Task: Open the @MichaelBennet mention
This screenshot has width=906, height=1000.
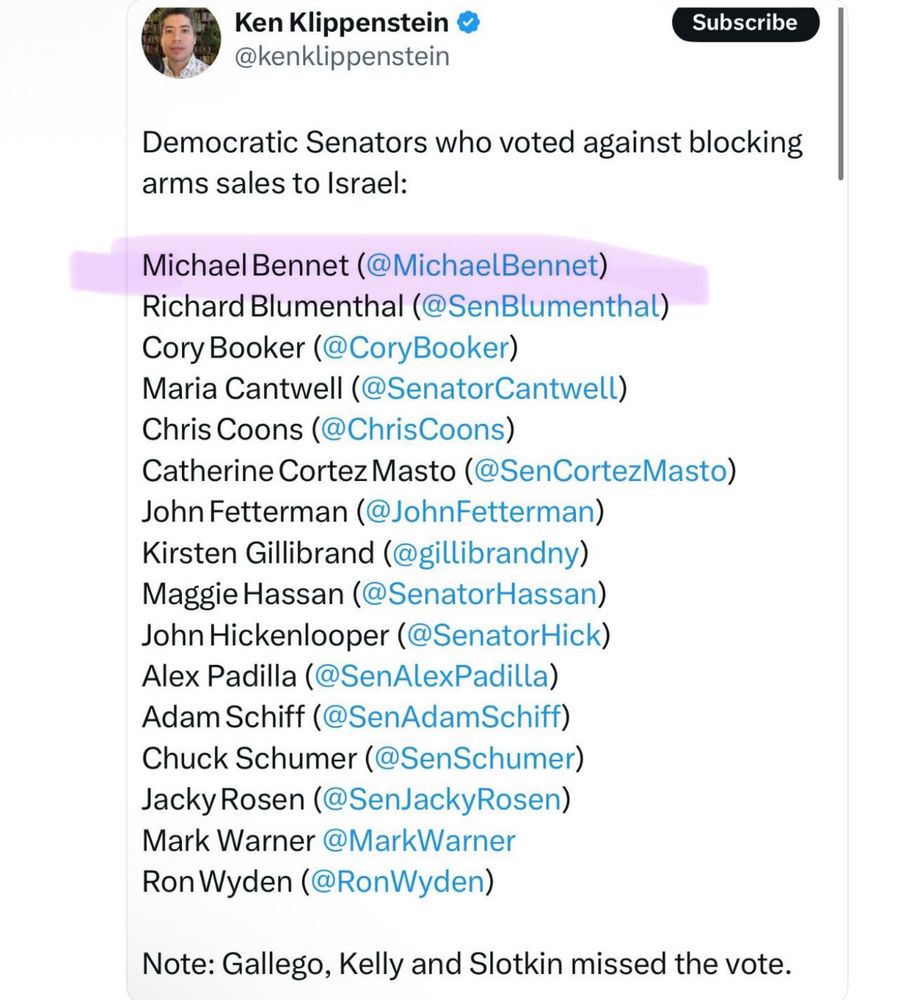Action: point(482,265)
